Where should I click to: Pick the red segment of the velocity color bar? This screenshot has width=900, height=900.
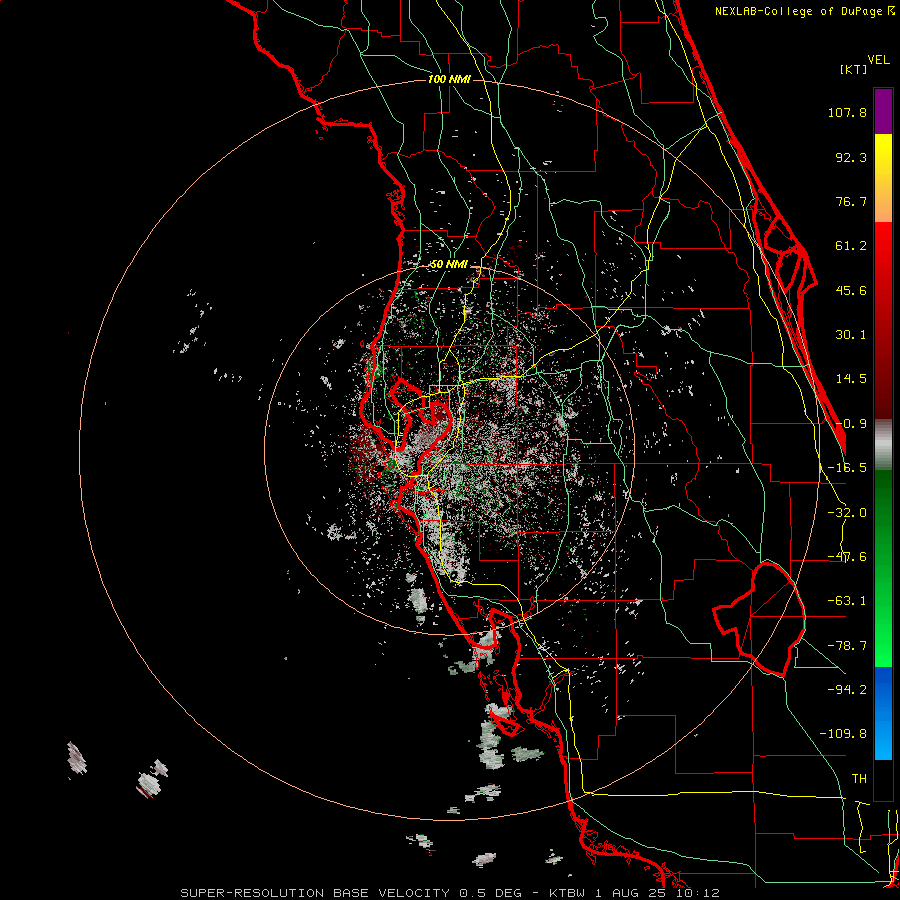(883, 320)
